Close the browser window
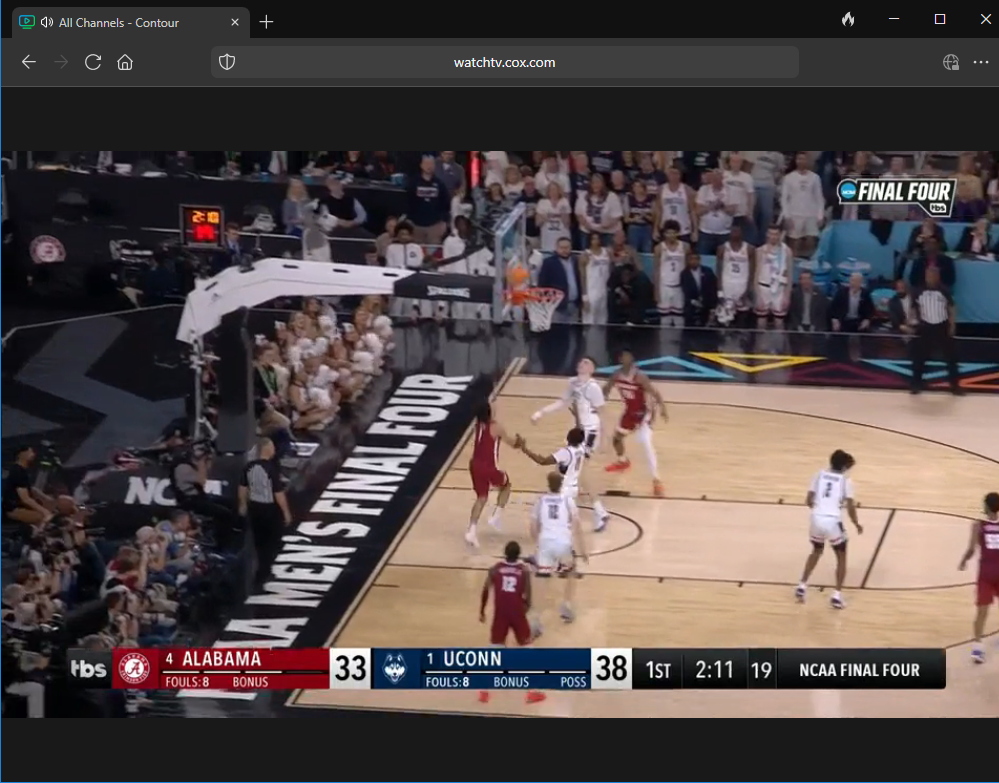Viewport: 999px width, 783px height. [x=986, y=19]
